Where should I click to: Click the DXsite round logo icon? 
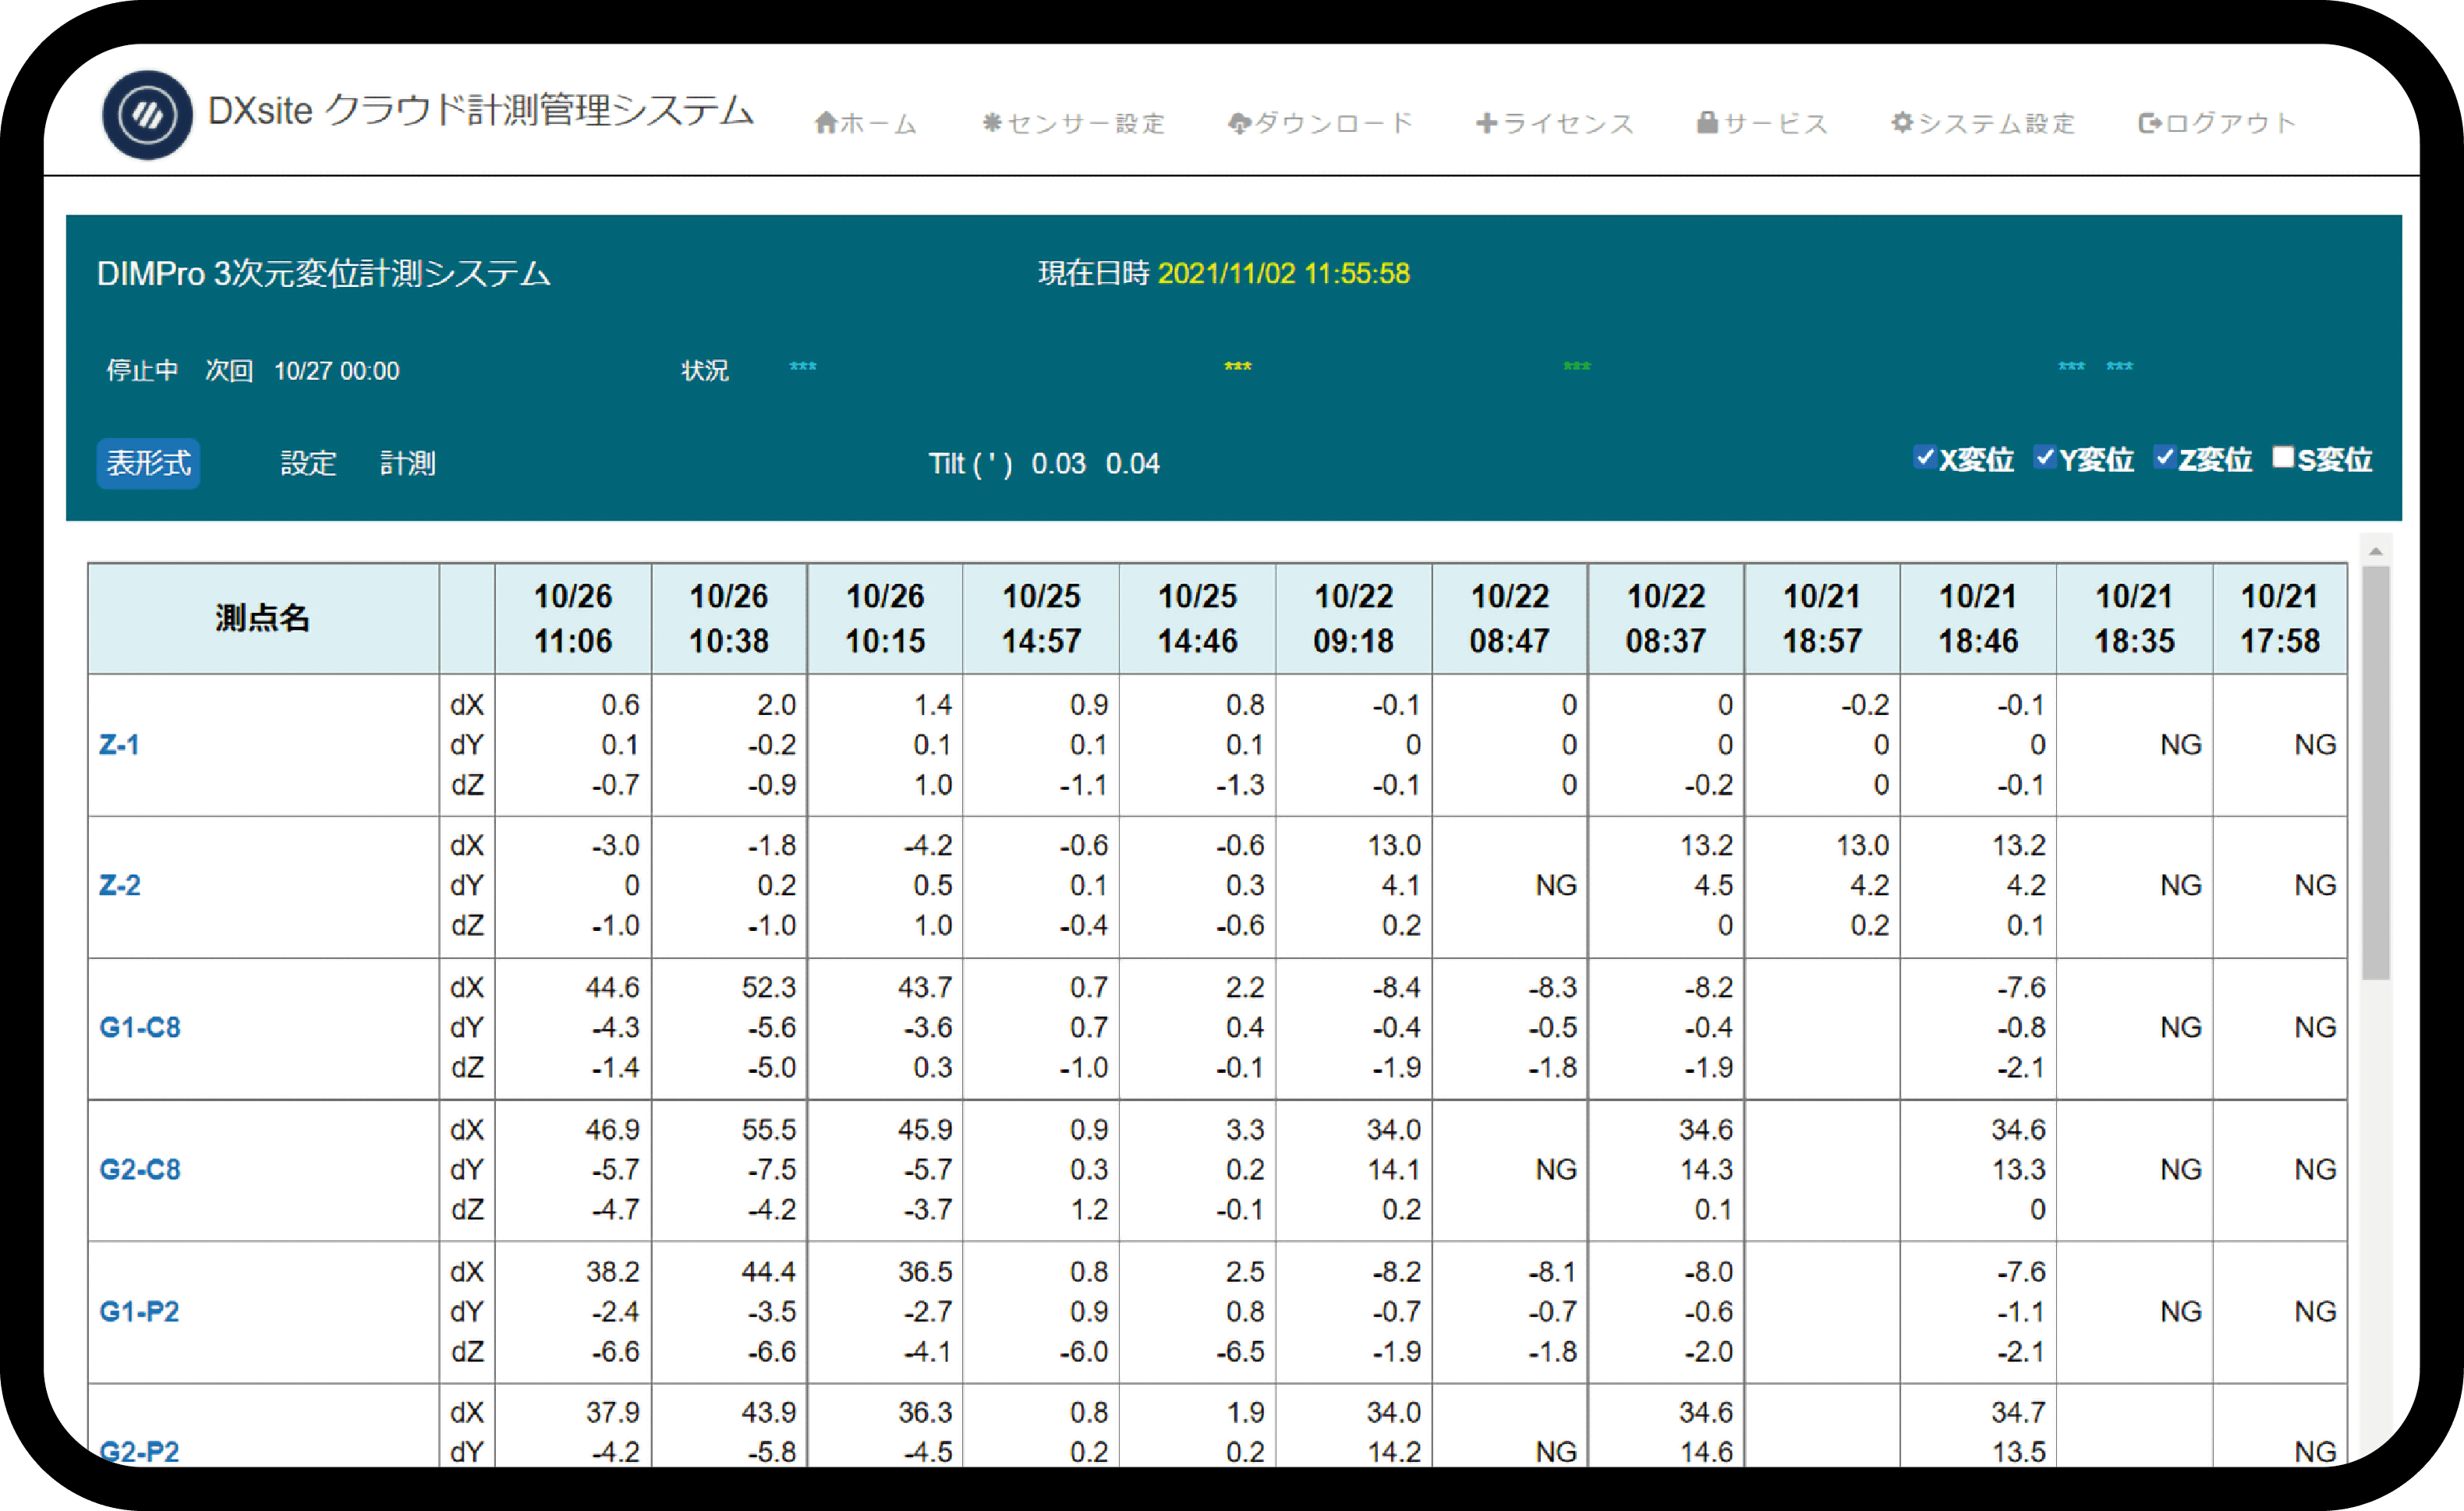pos(147,115)
